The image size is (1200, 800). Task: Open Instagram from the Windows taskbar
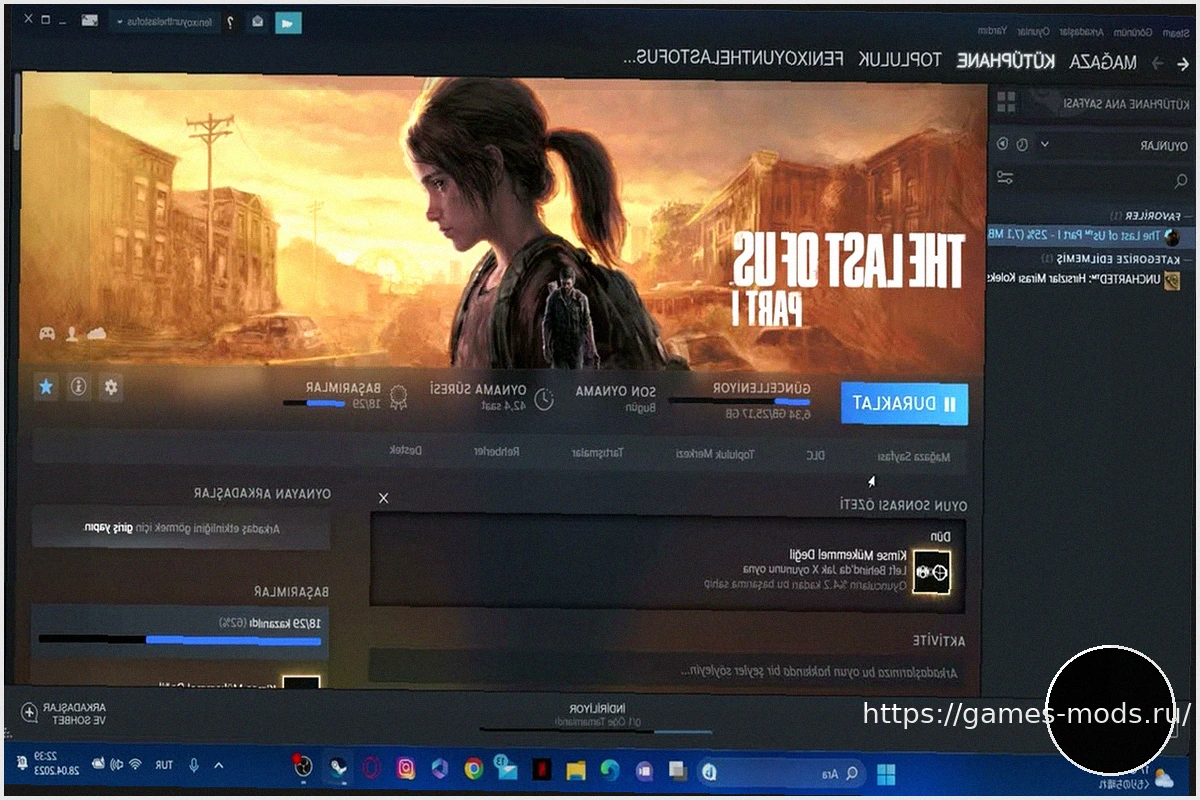pyautogui.click(x=406, y=769)
